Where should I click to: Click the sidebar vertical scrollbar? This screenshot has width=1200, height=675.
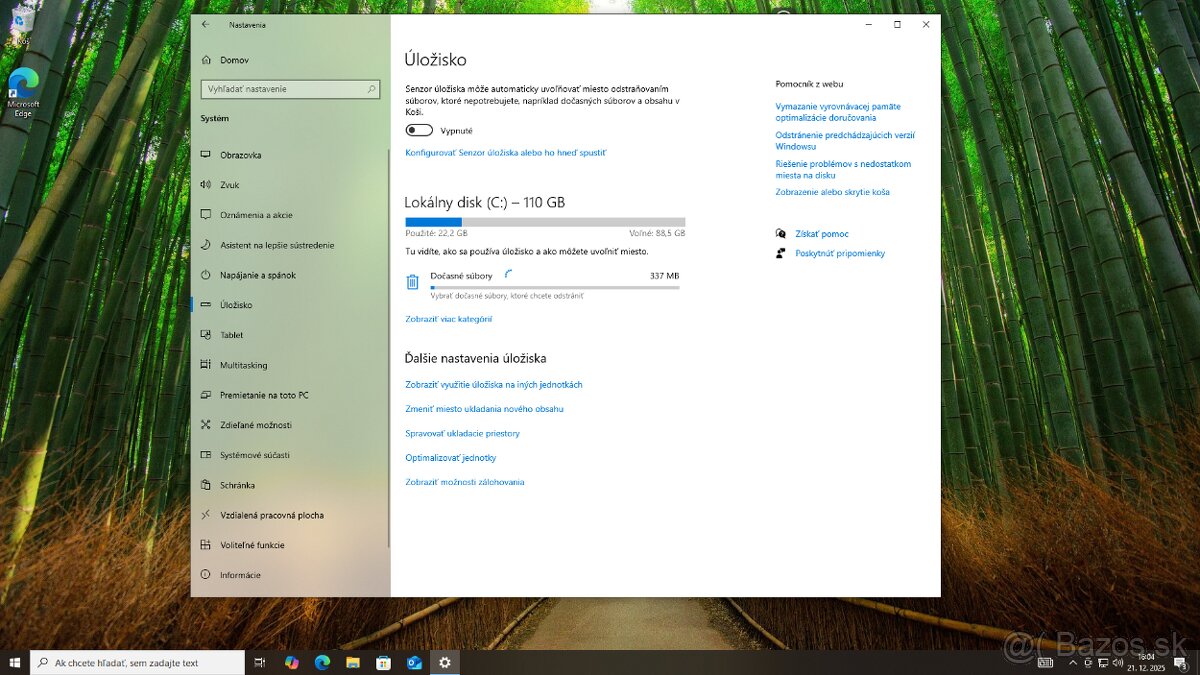click(x=388, y=350)
